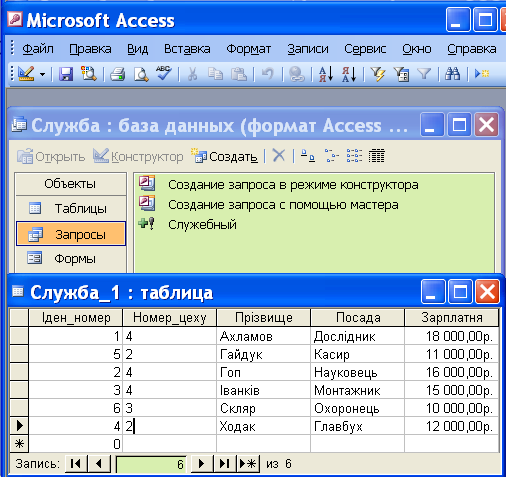Click the New Record toolbar icon
The image size is (506, 477).
pyautogui.click(x=481, y=74)
